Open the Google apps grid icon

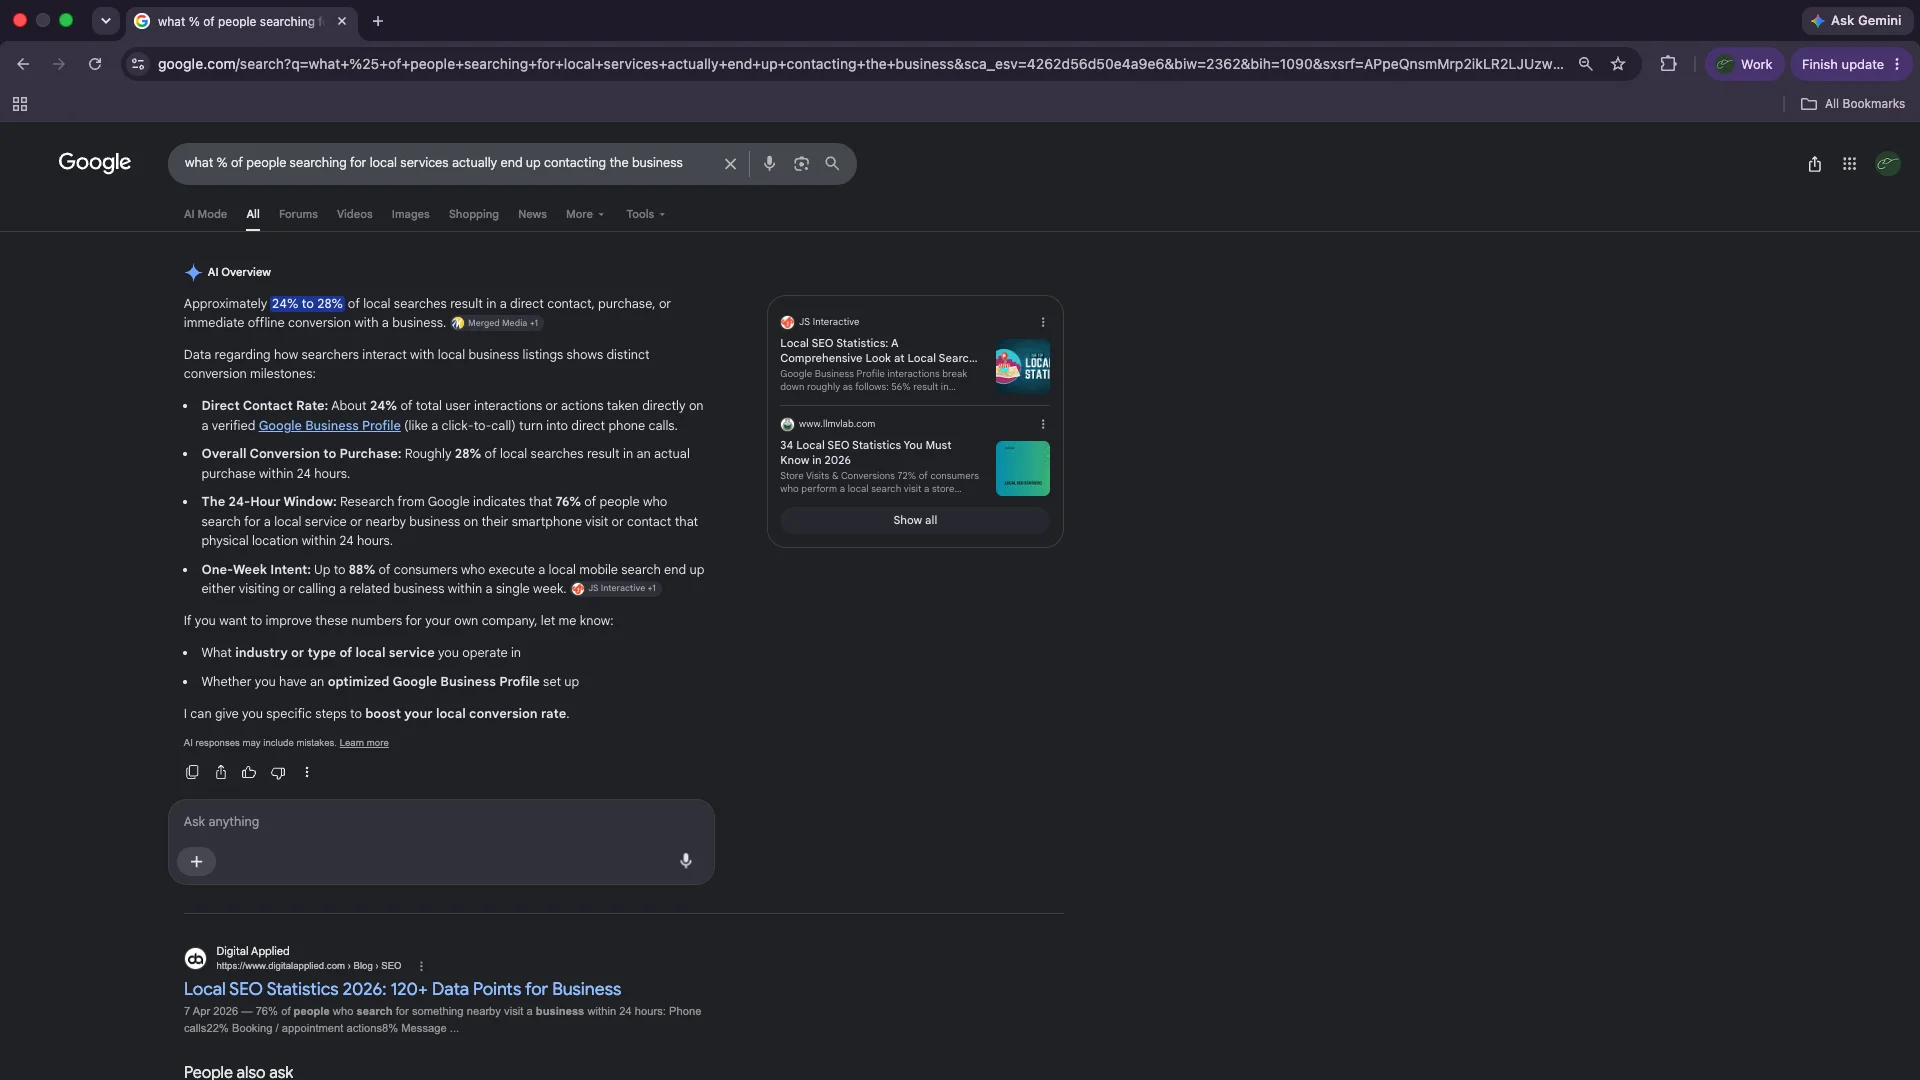[x=1849, y=164]
